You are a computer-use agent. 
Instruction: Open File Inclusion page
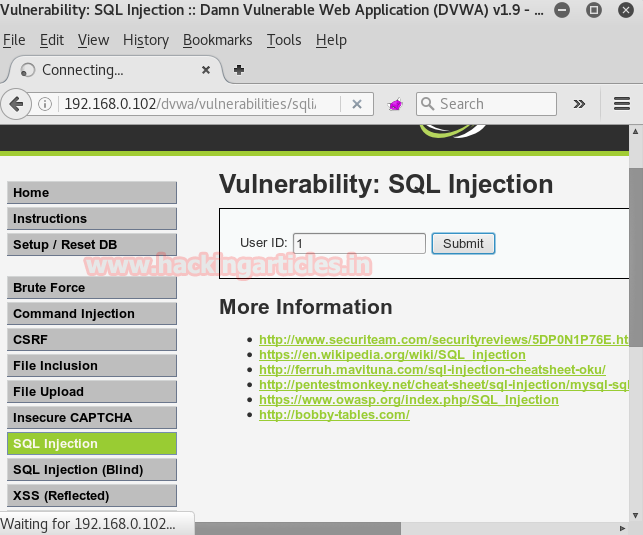[92, 366]
